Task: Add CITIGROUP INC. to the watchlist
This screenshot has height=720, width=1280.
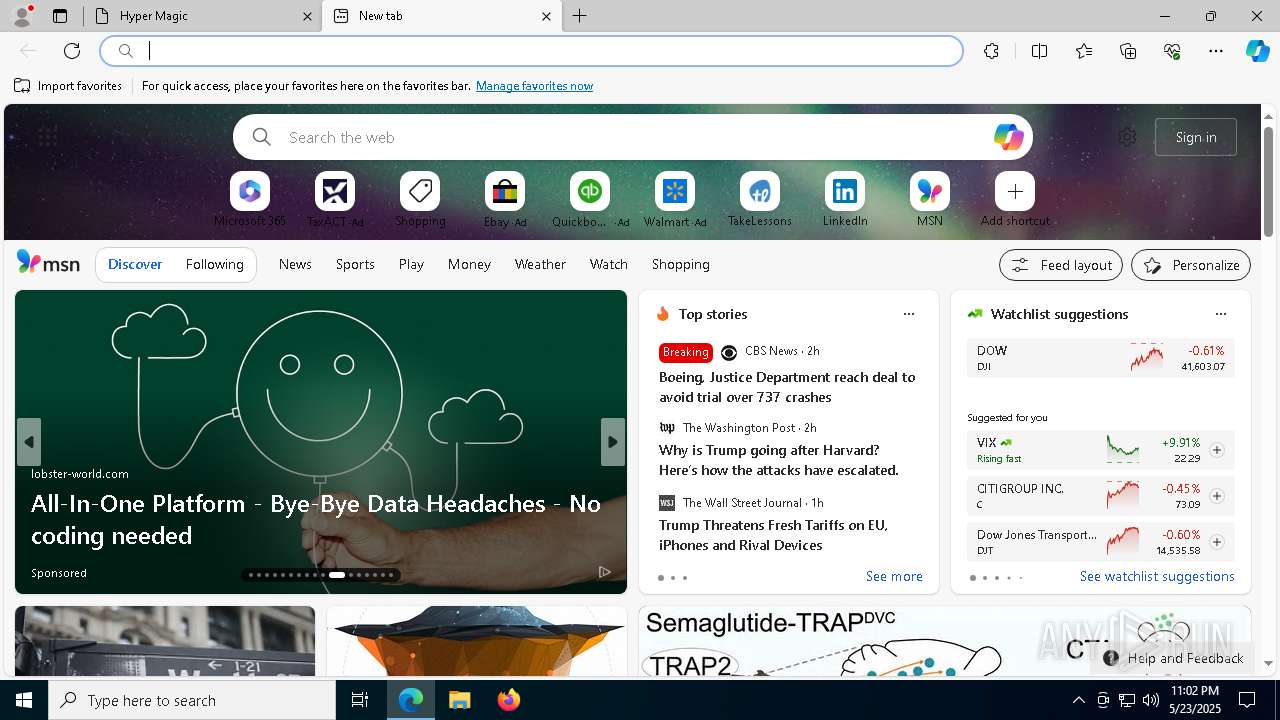Action: [1217, 496]
